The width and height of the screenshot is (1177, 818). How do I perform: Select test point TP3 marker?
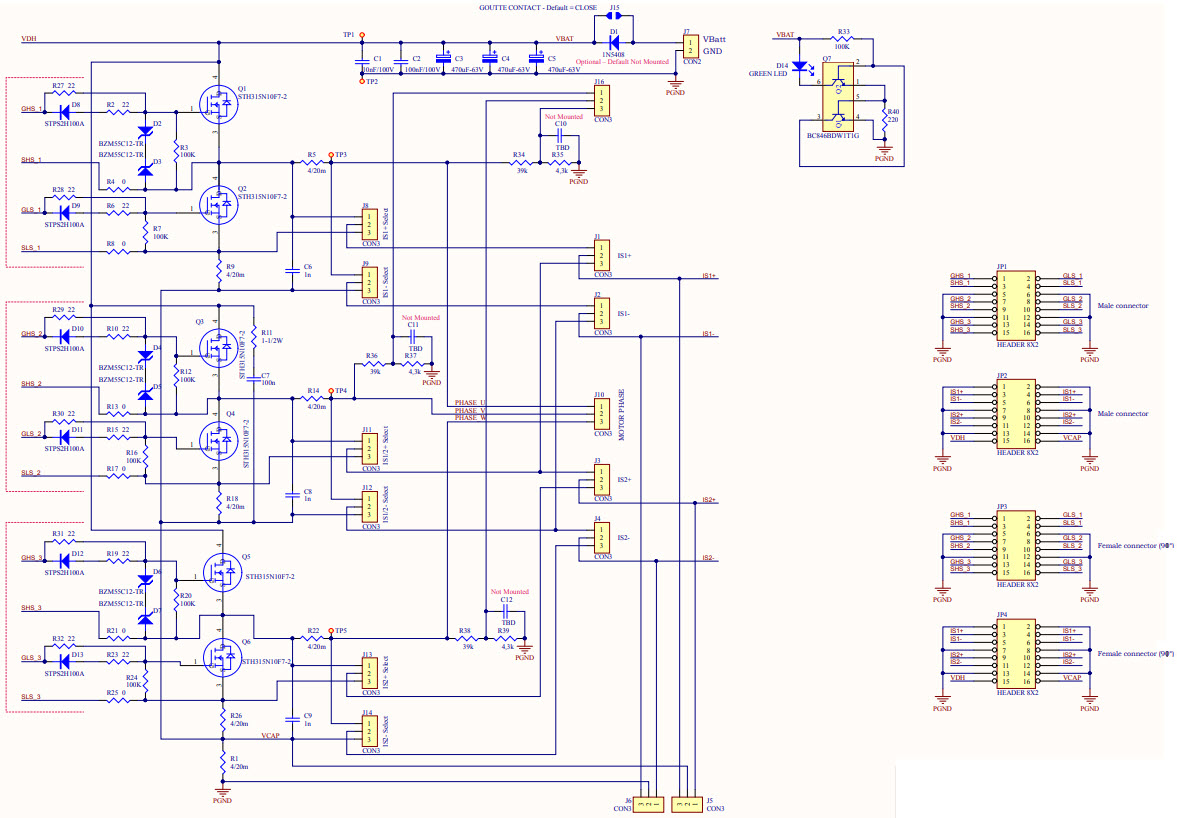(332, 157)
